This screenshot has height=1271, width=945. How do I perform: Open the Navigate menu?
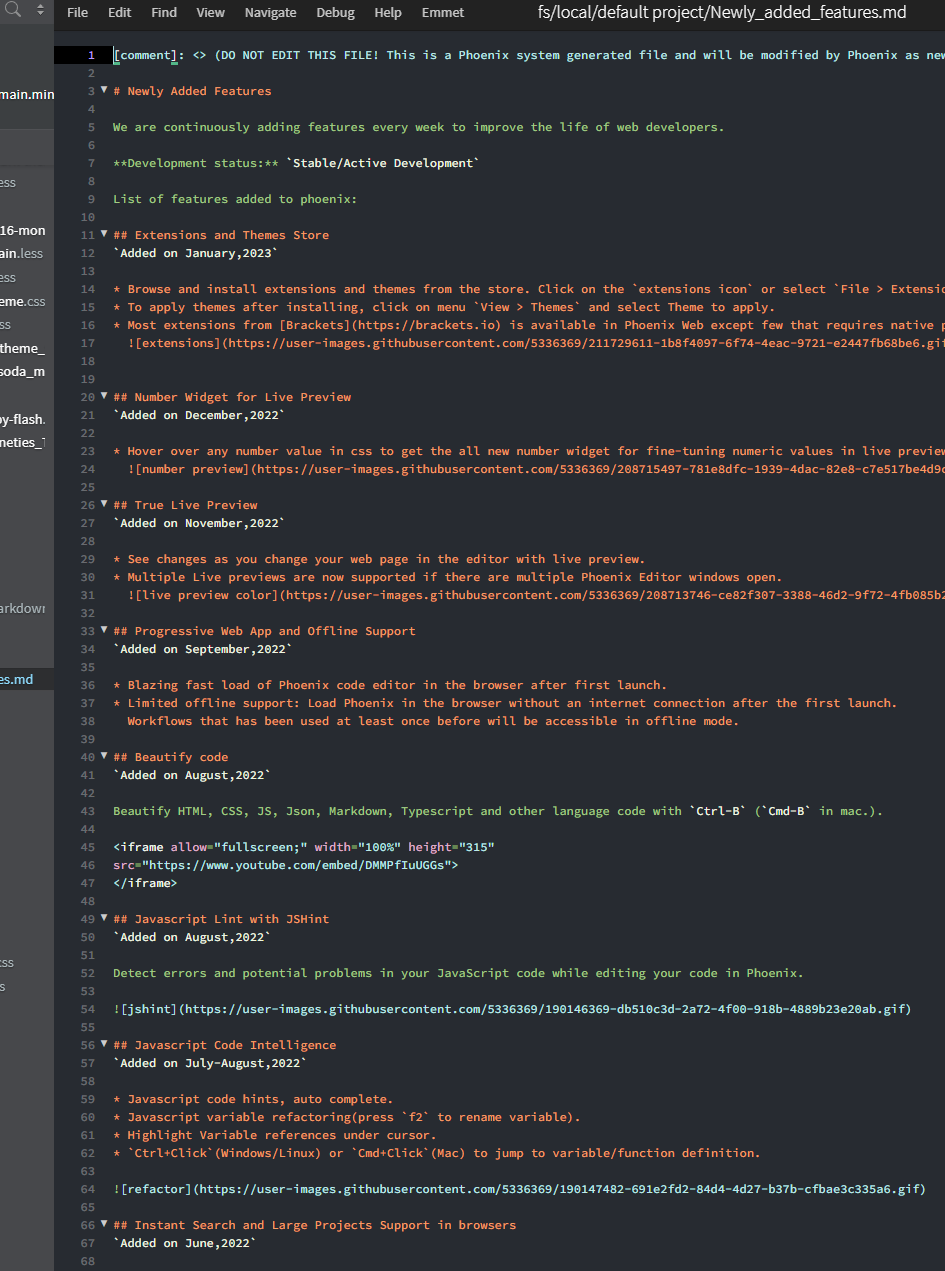pyautogui.click(x=270, y=13)
